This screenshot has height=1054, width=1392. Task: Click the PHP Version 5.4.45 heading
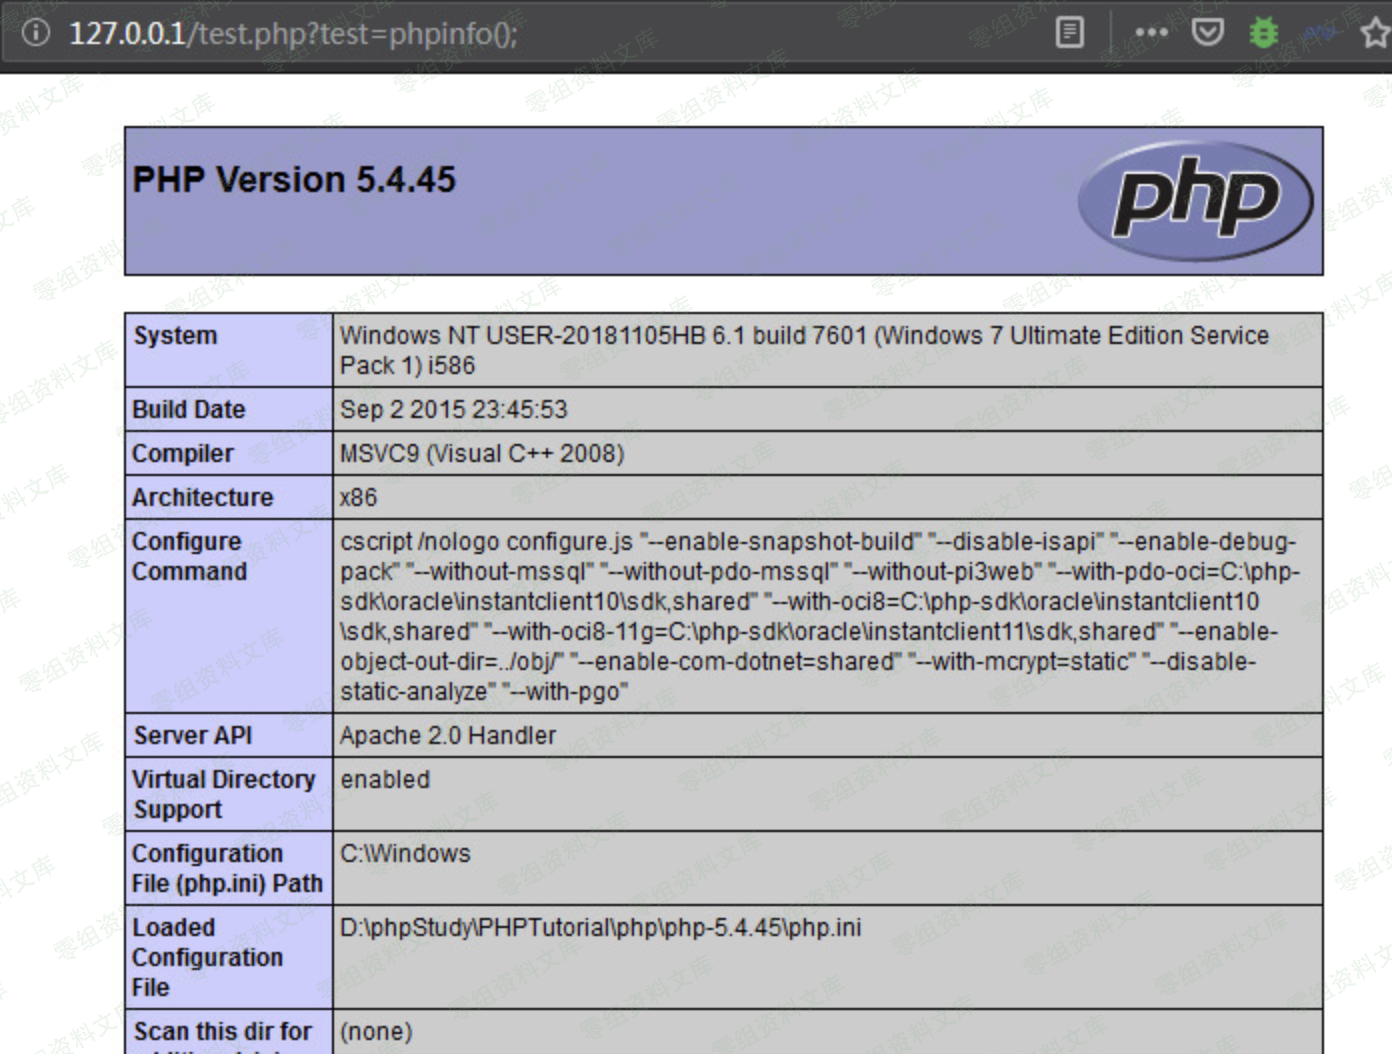click(x=294, y=180)
